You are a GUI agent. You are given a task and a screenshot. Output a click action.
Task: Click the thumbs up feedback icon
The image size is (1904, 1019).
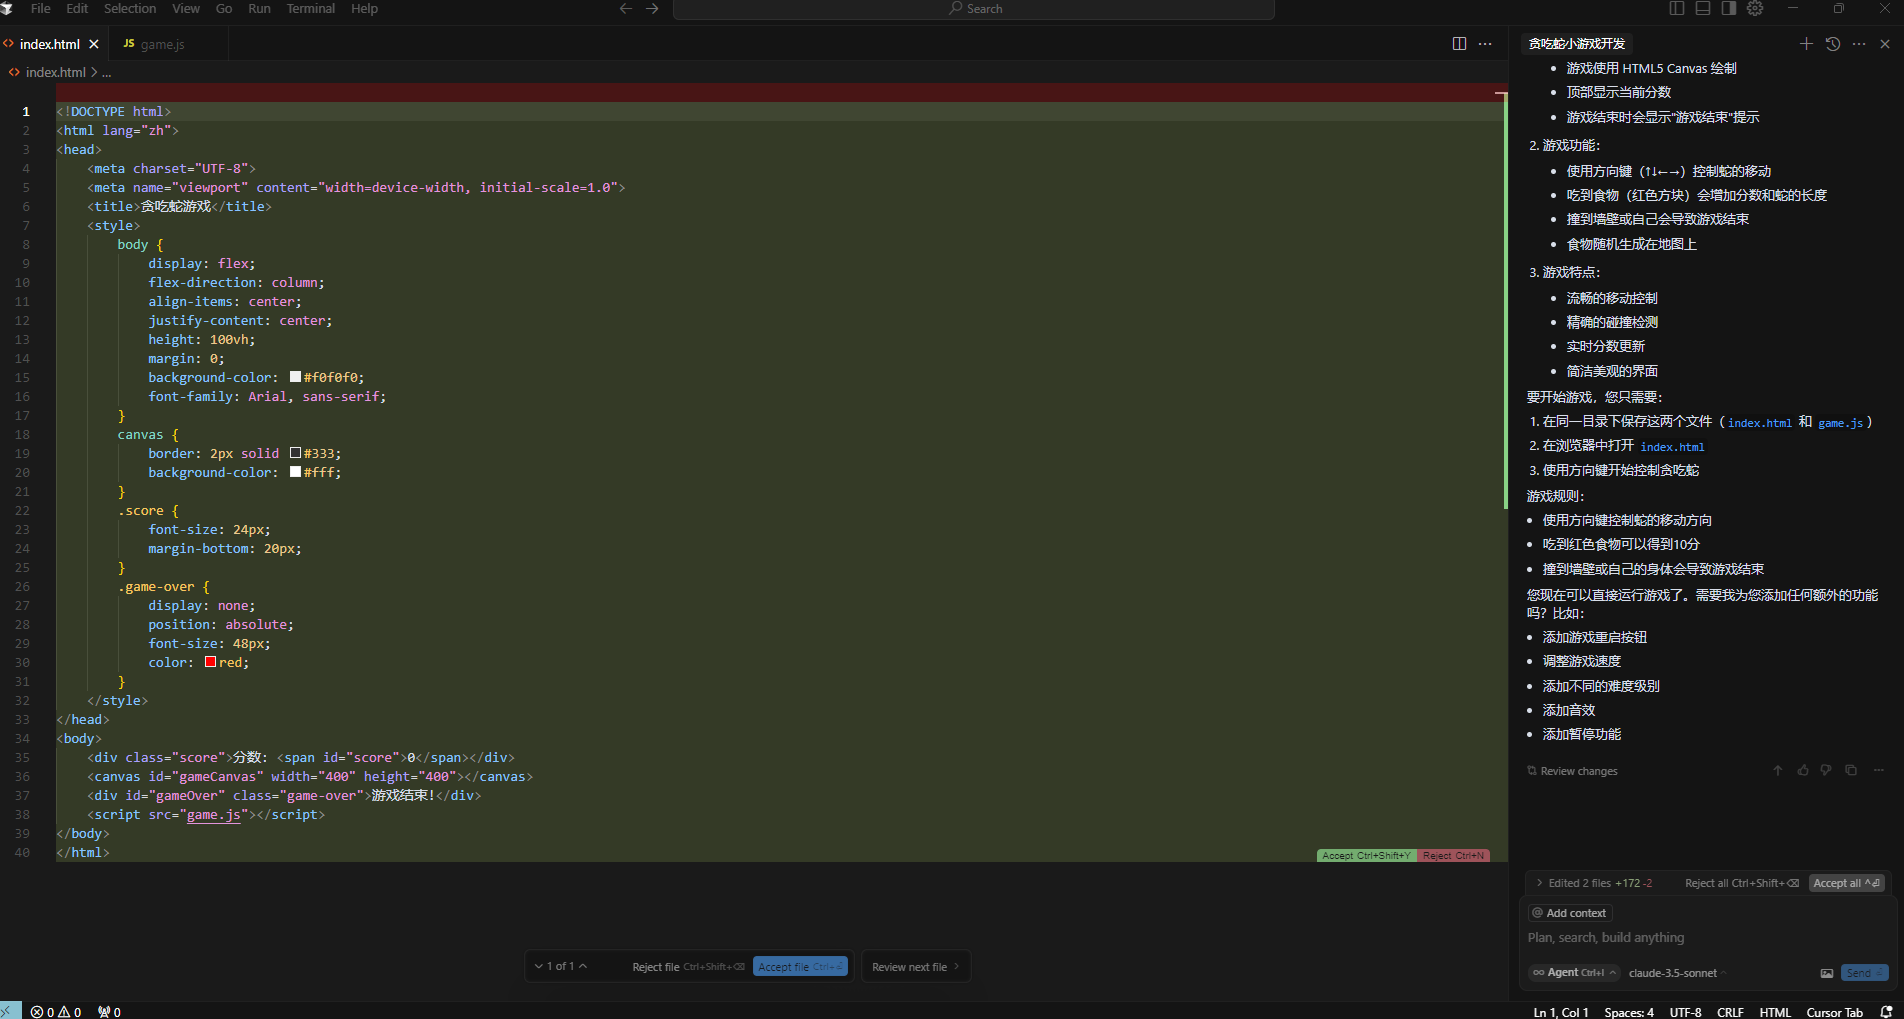tap(1803, 770)
